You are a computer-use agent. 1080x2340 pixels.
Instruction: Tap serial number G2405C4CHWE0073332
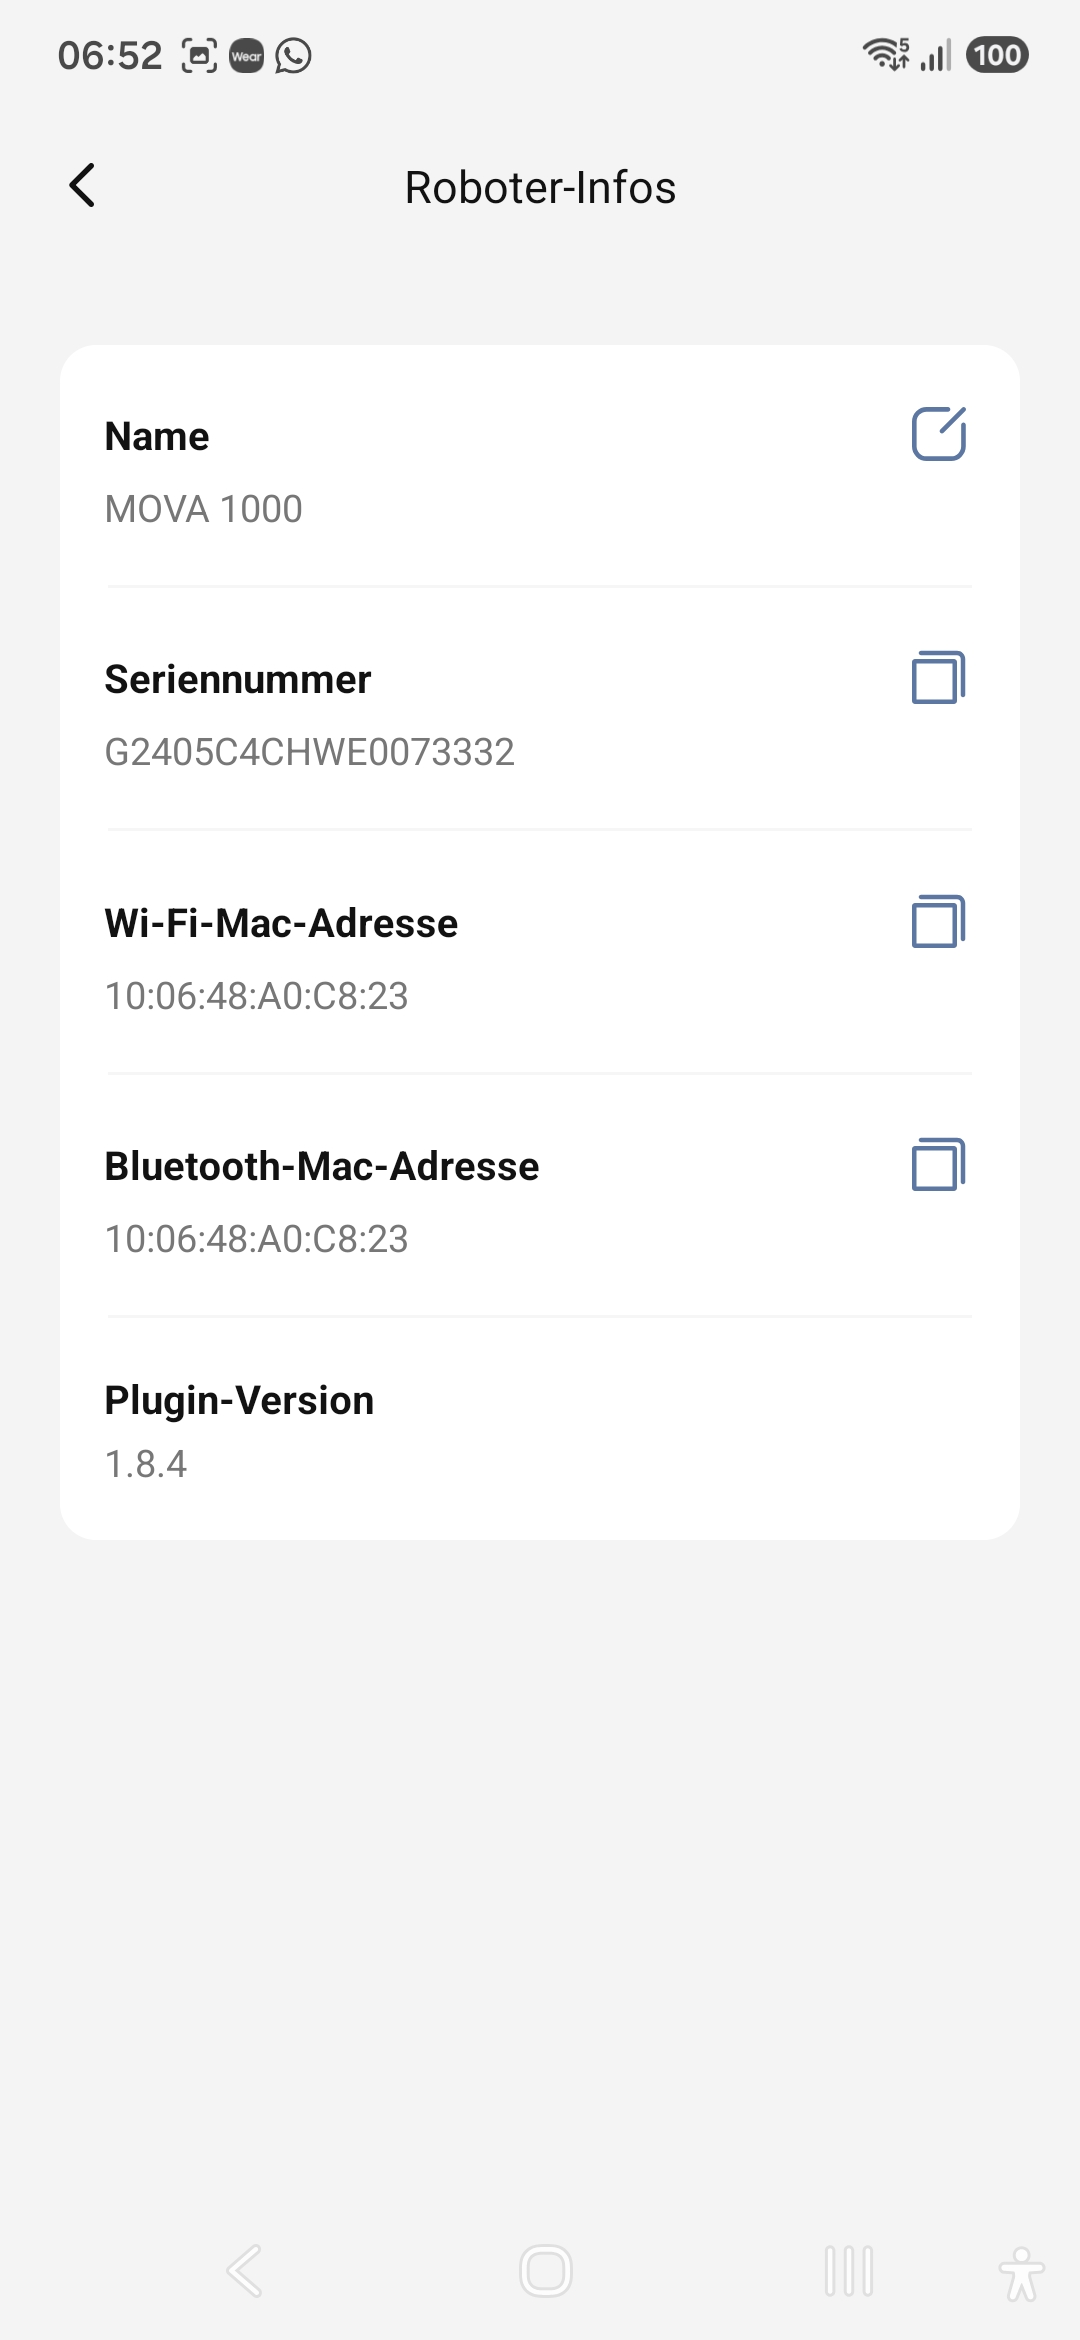coord(310,752)
